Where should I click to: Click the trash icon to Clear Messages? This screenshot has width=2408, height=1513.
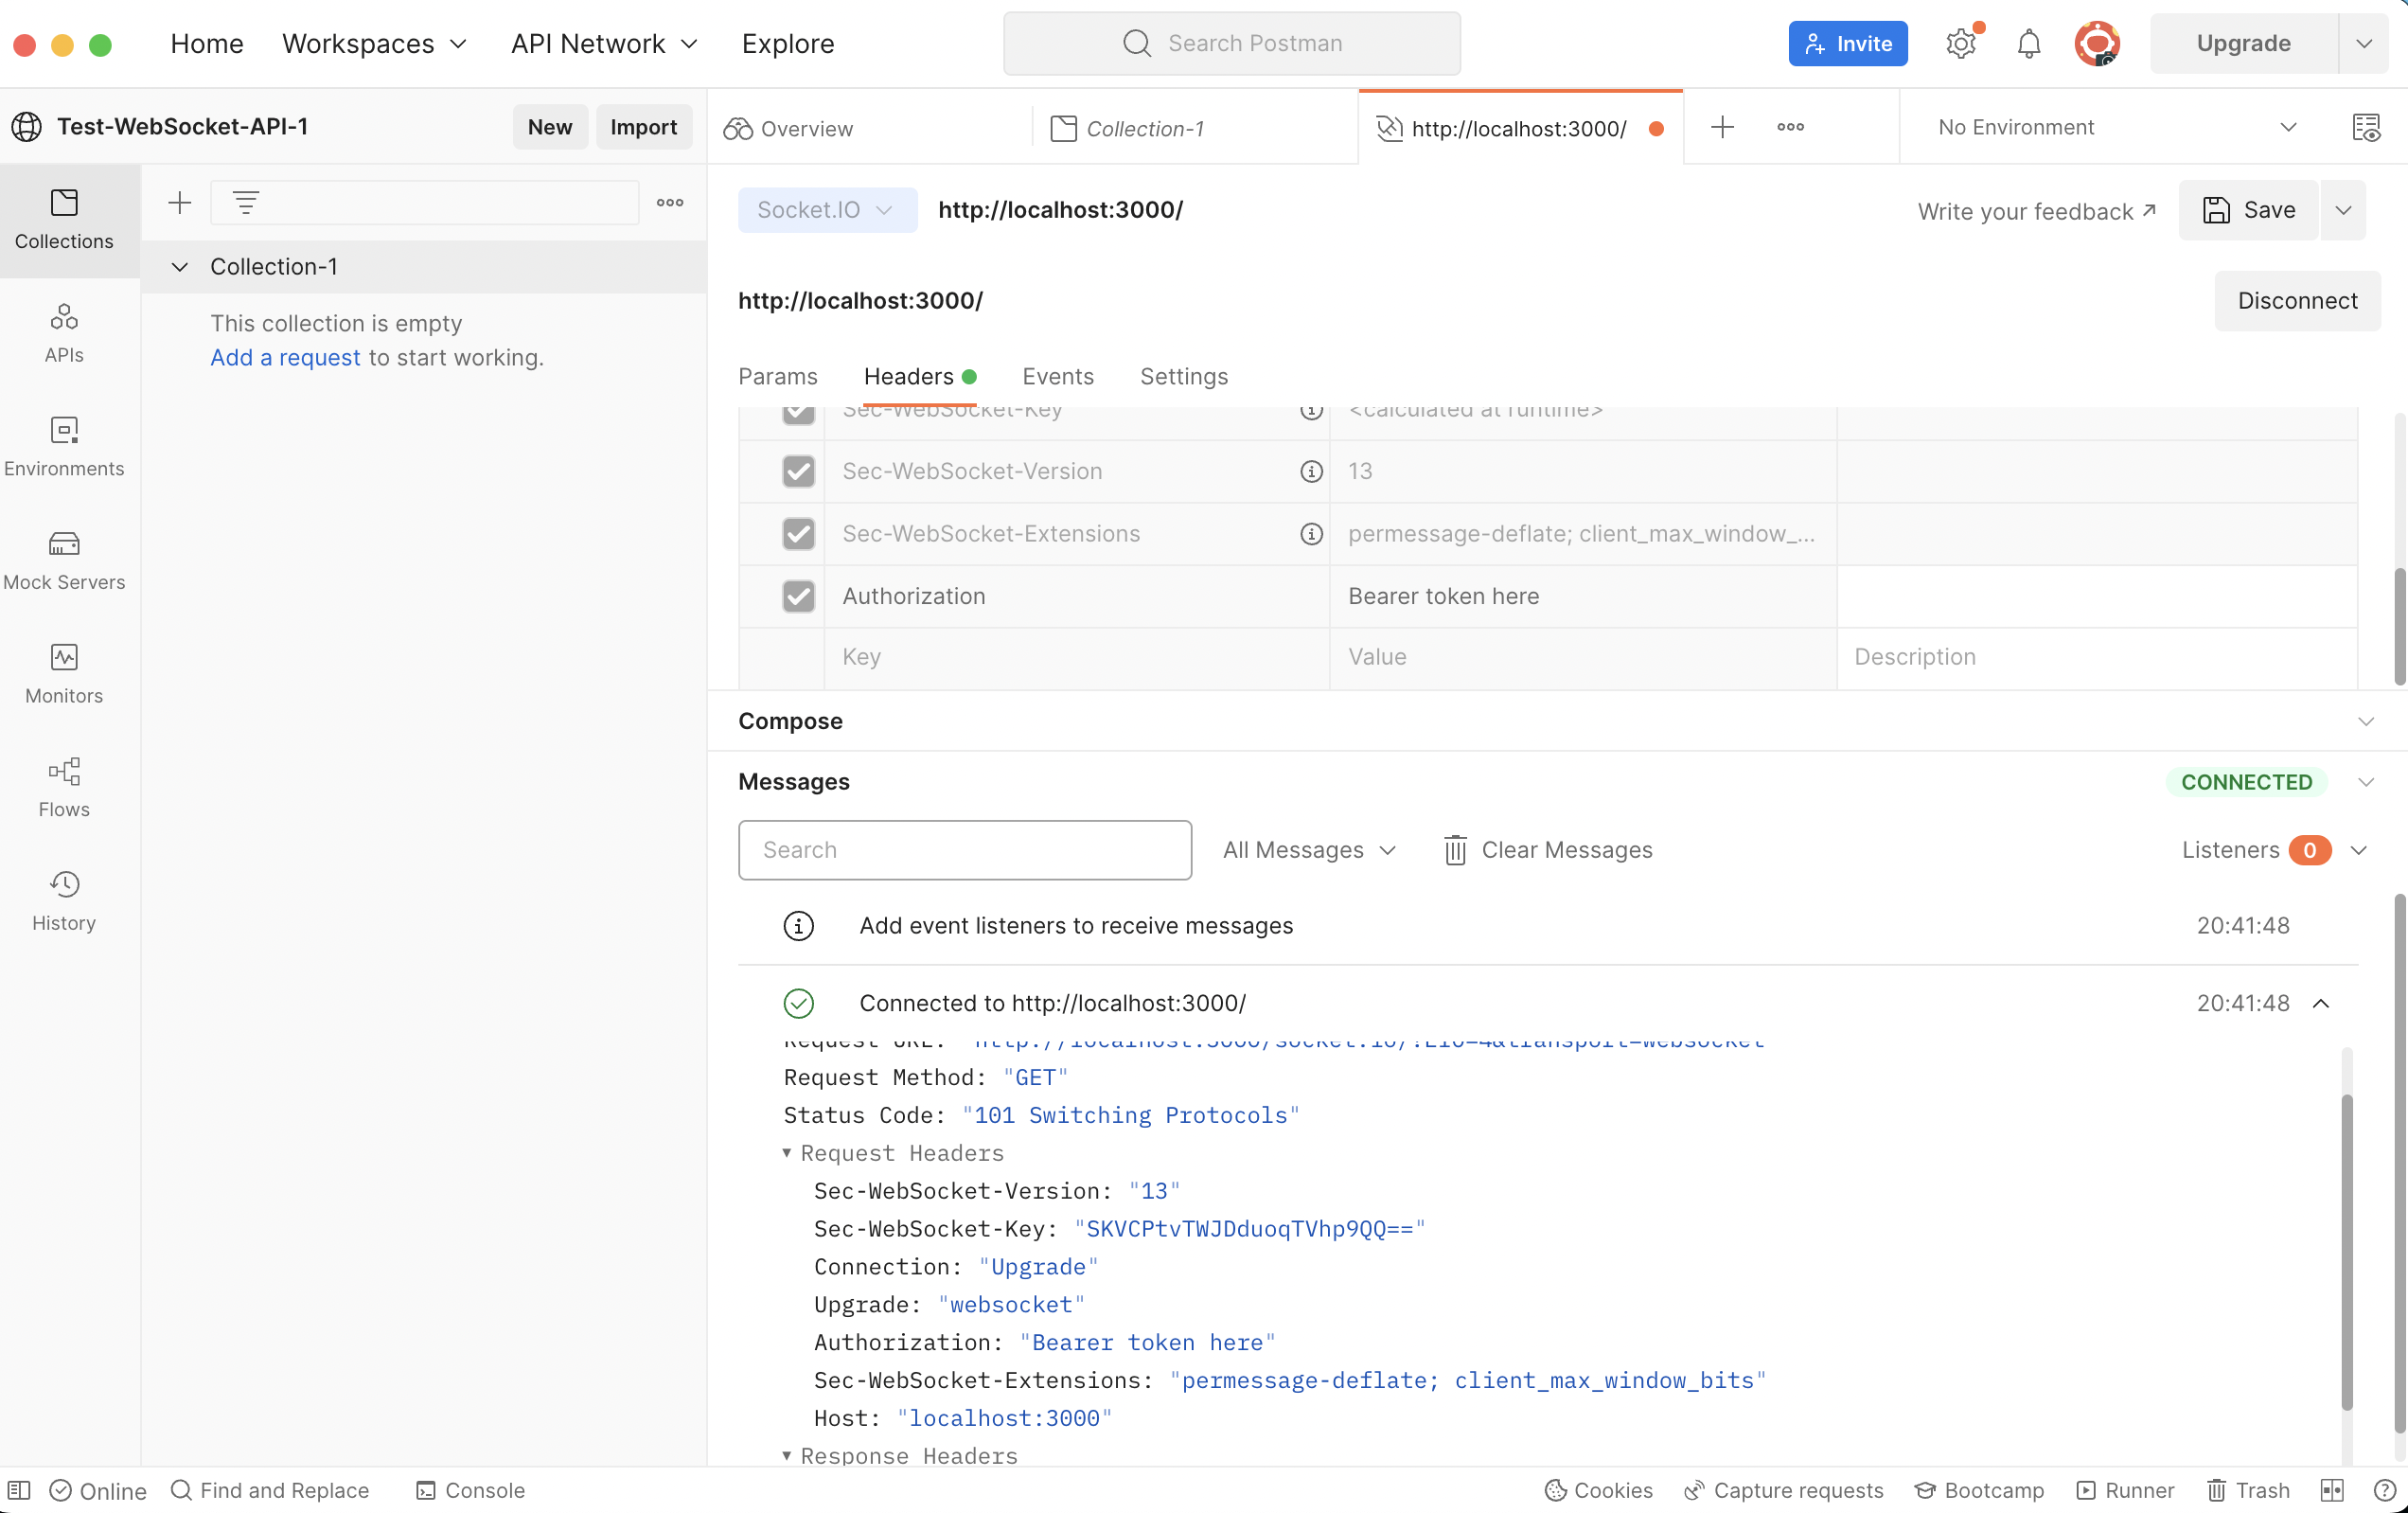(1455, 850)
